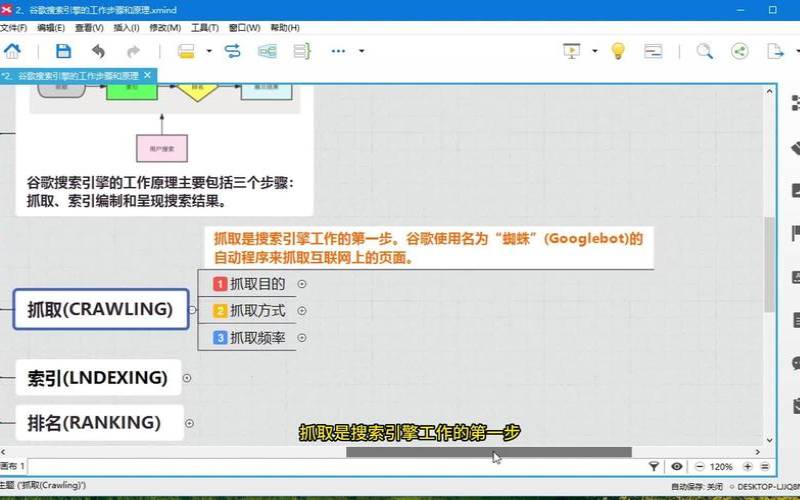Close the 谷歌搜索引擎 document tab

coord(147,76)
